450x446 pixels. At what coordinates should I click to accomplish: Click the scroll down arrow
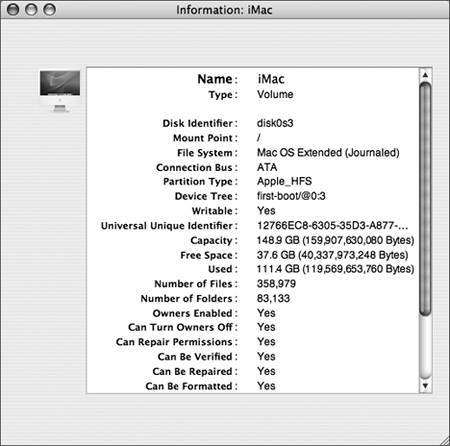(x=425, y=386)
